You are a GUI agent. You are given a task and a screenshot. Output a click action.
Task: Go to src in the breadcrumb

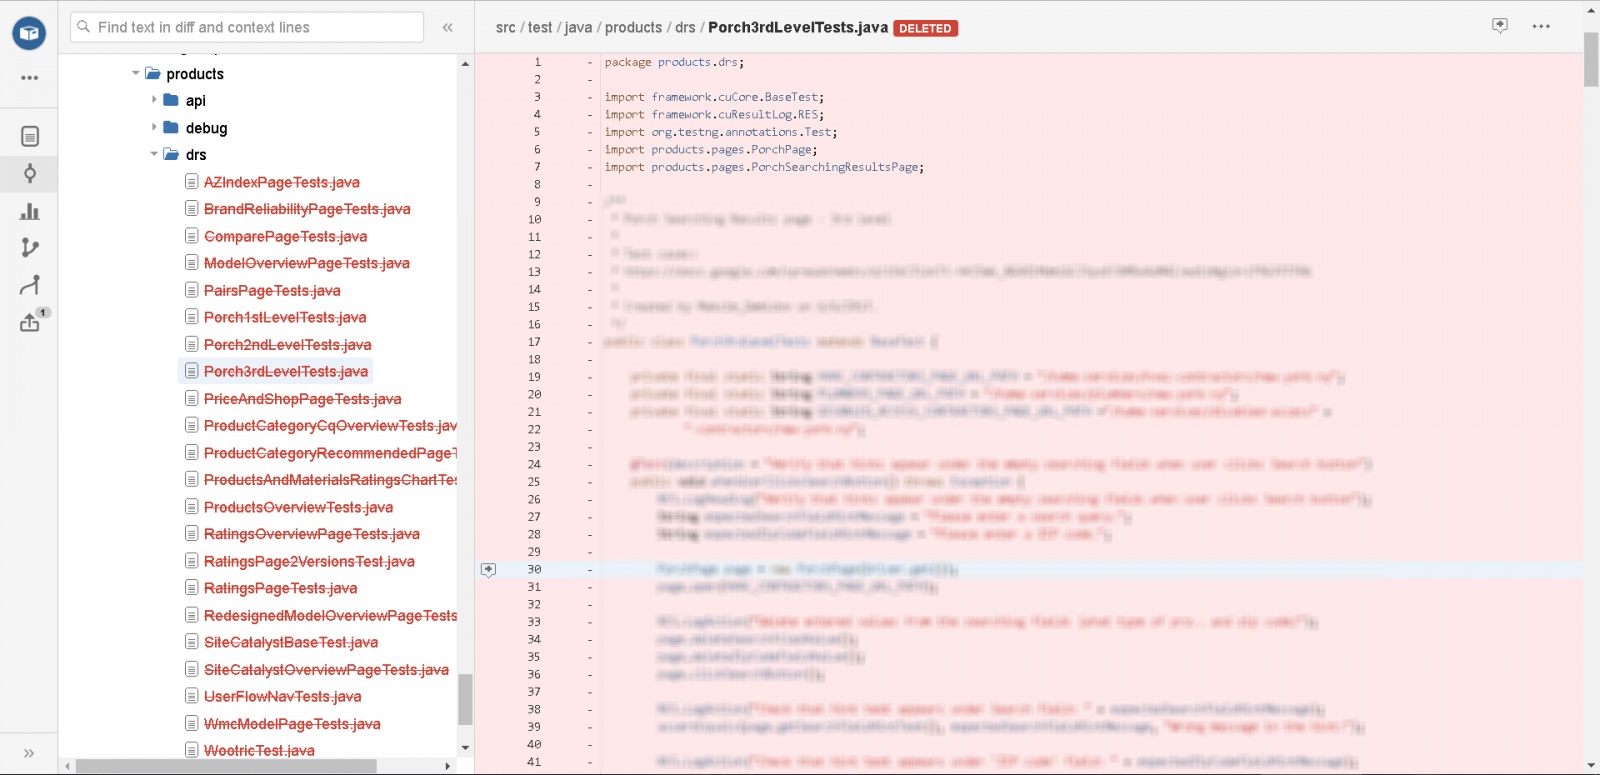506,28
